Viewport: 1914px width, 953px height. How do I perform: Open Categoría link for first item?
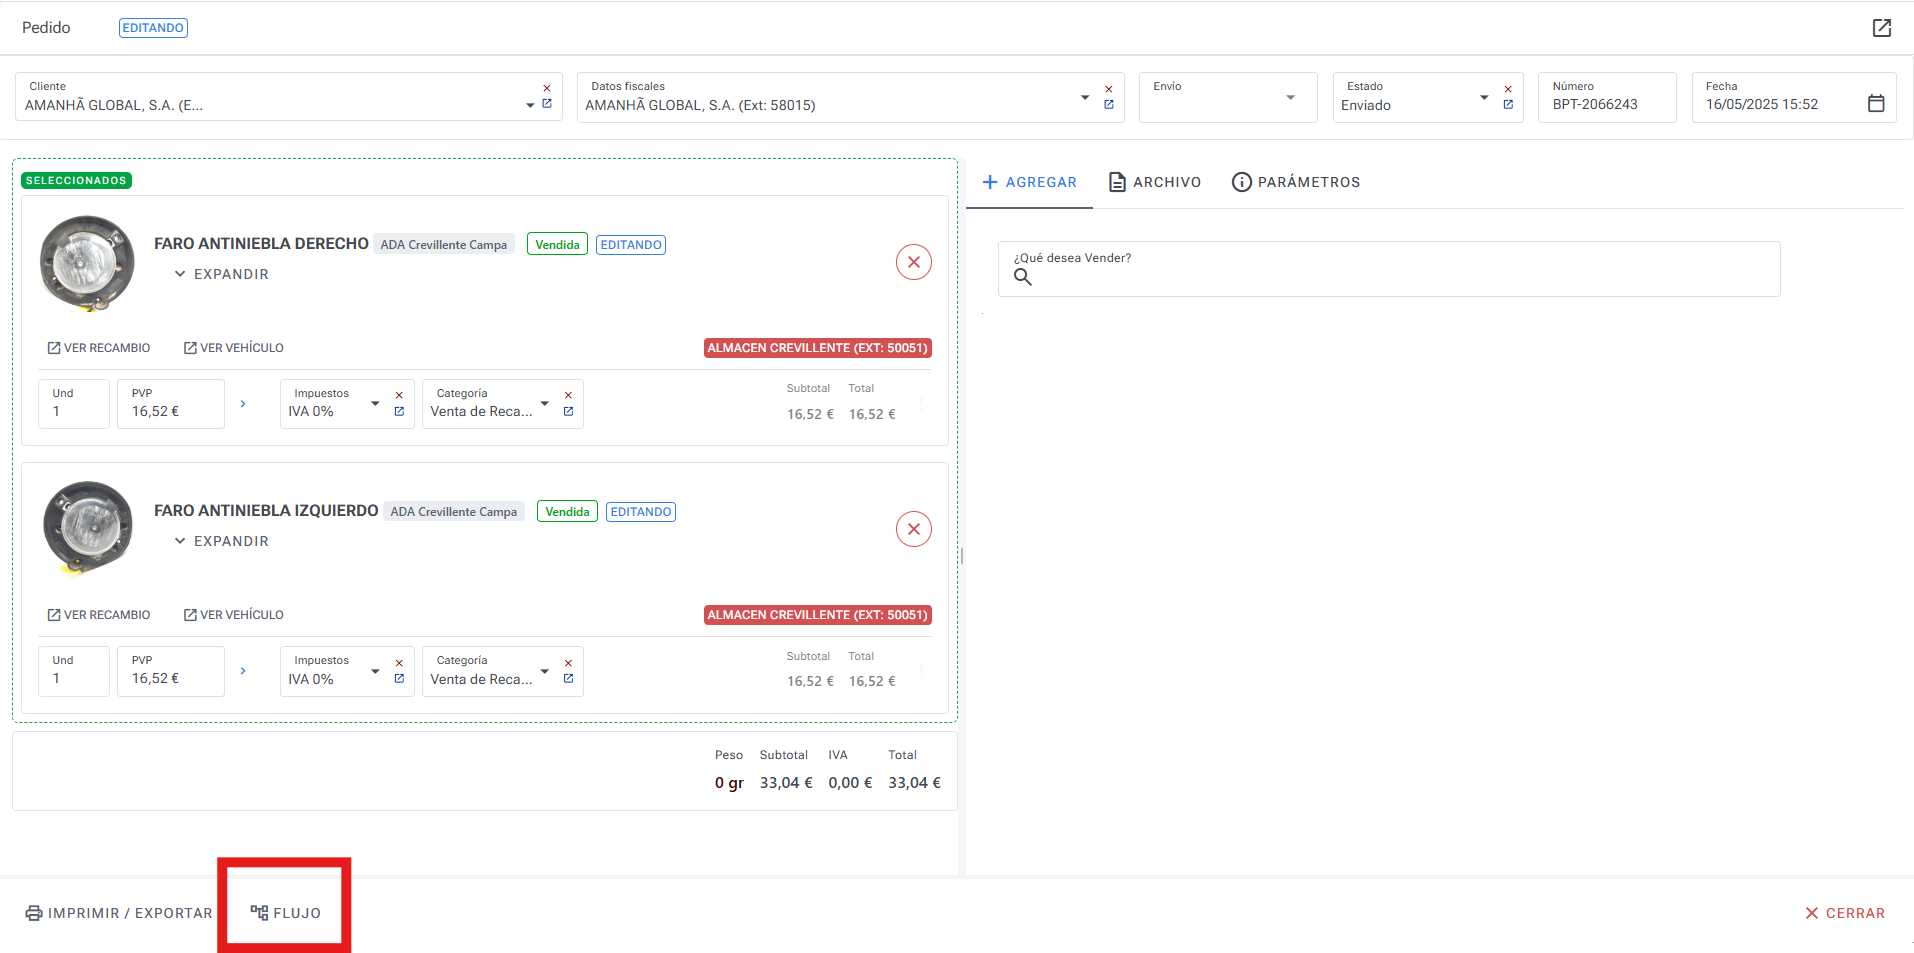[568, 412]
